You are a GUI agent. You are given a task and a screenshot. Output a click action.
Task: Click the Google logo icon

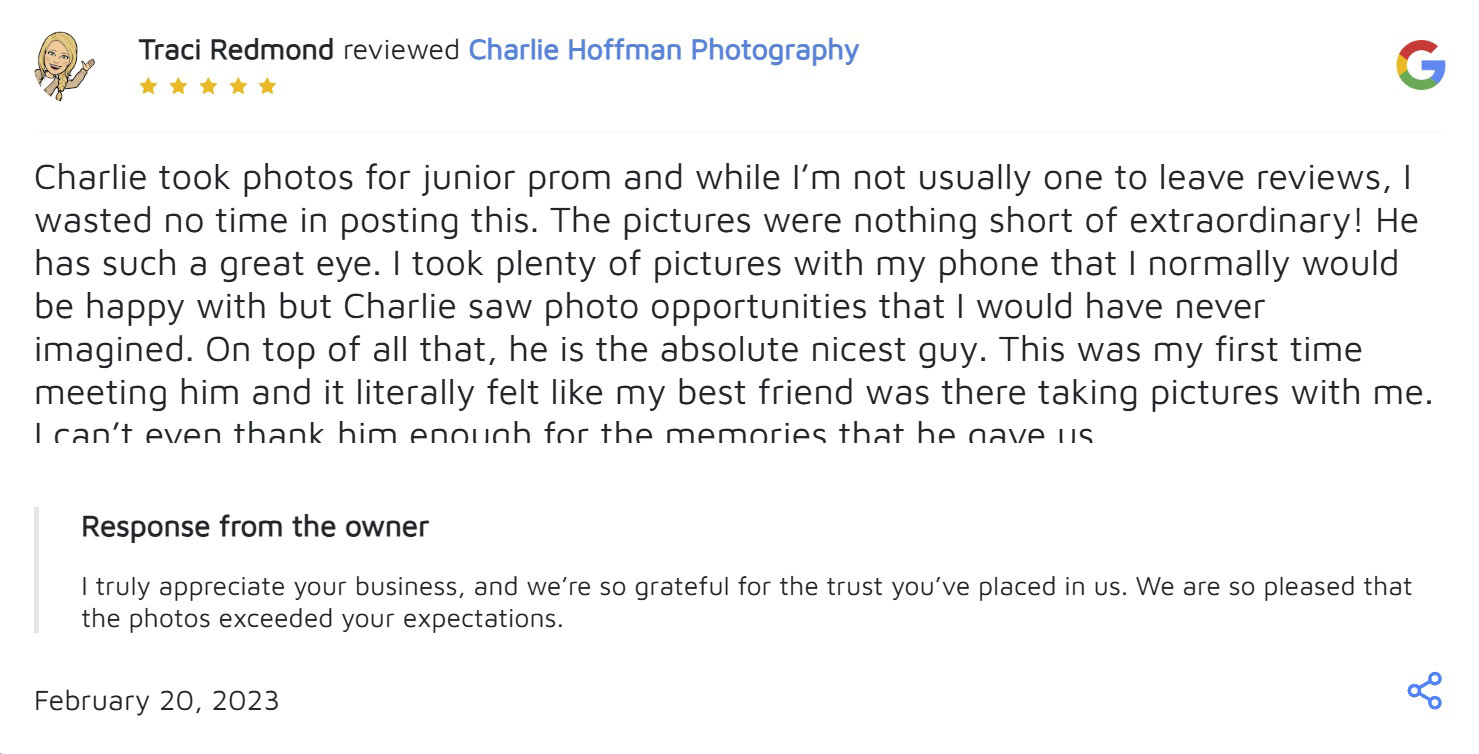pos(1421,65)
